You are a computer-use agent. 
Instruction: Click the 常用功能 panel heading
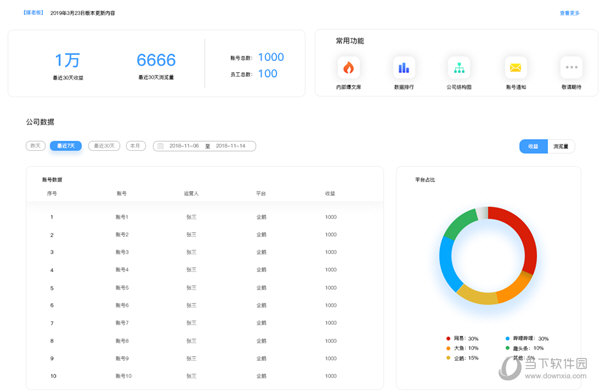click(350, 41)
